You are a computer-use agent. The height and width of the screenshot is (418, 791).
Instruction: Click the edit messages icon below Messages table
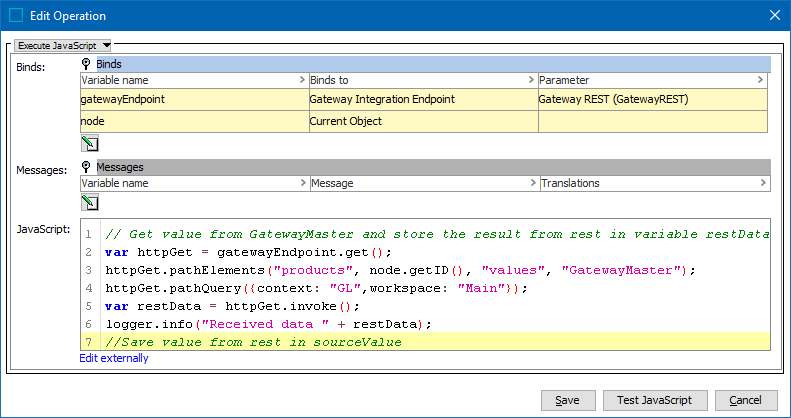coord(89,202)
